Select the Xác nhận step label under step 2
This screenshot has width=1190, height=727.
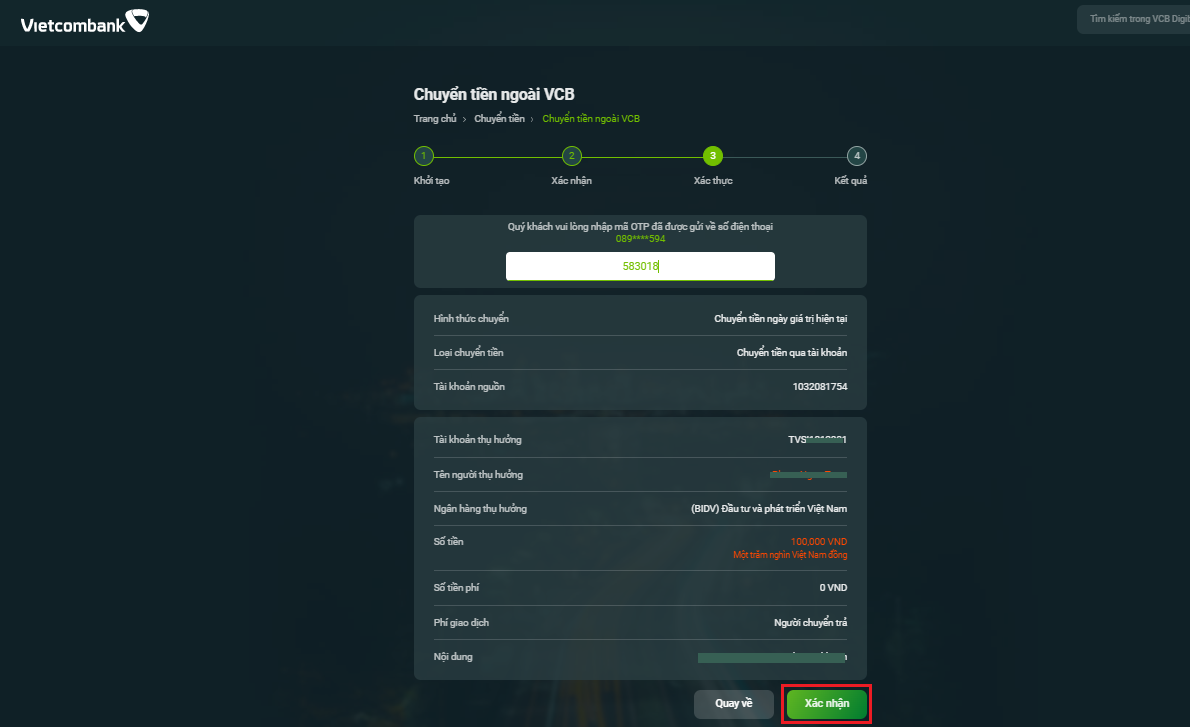571,181
